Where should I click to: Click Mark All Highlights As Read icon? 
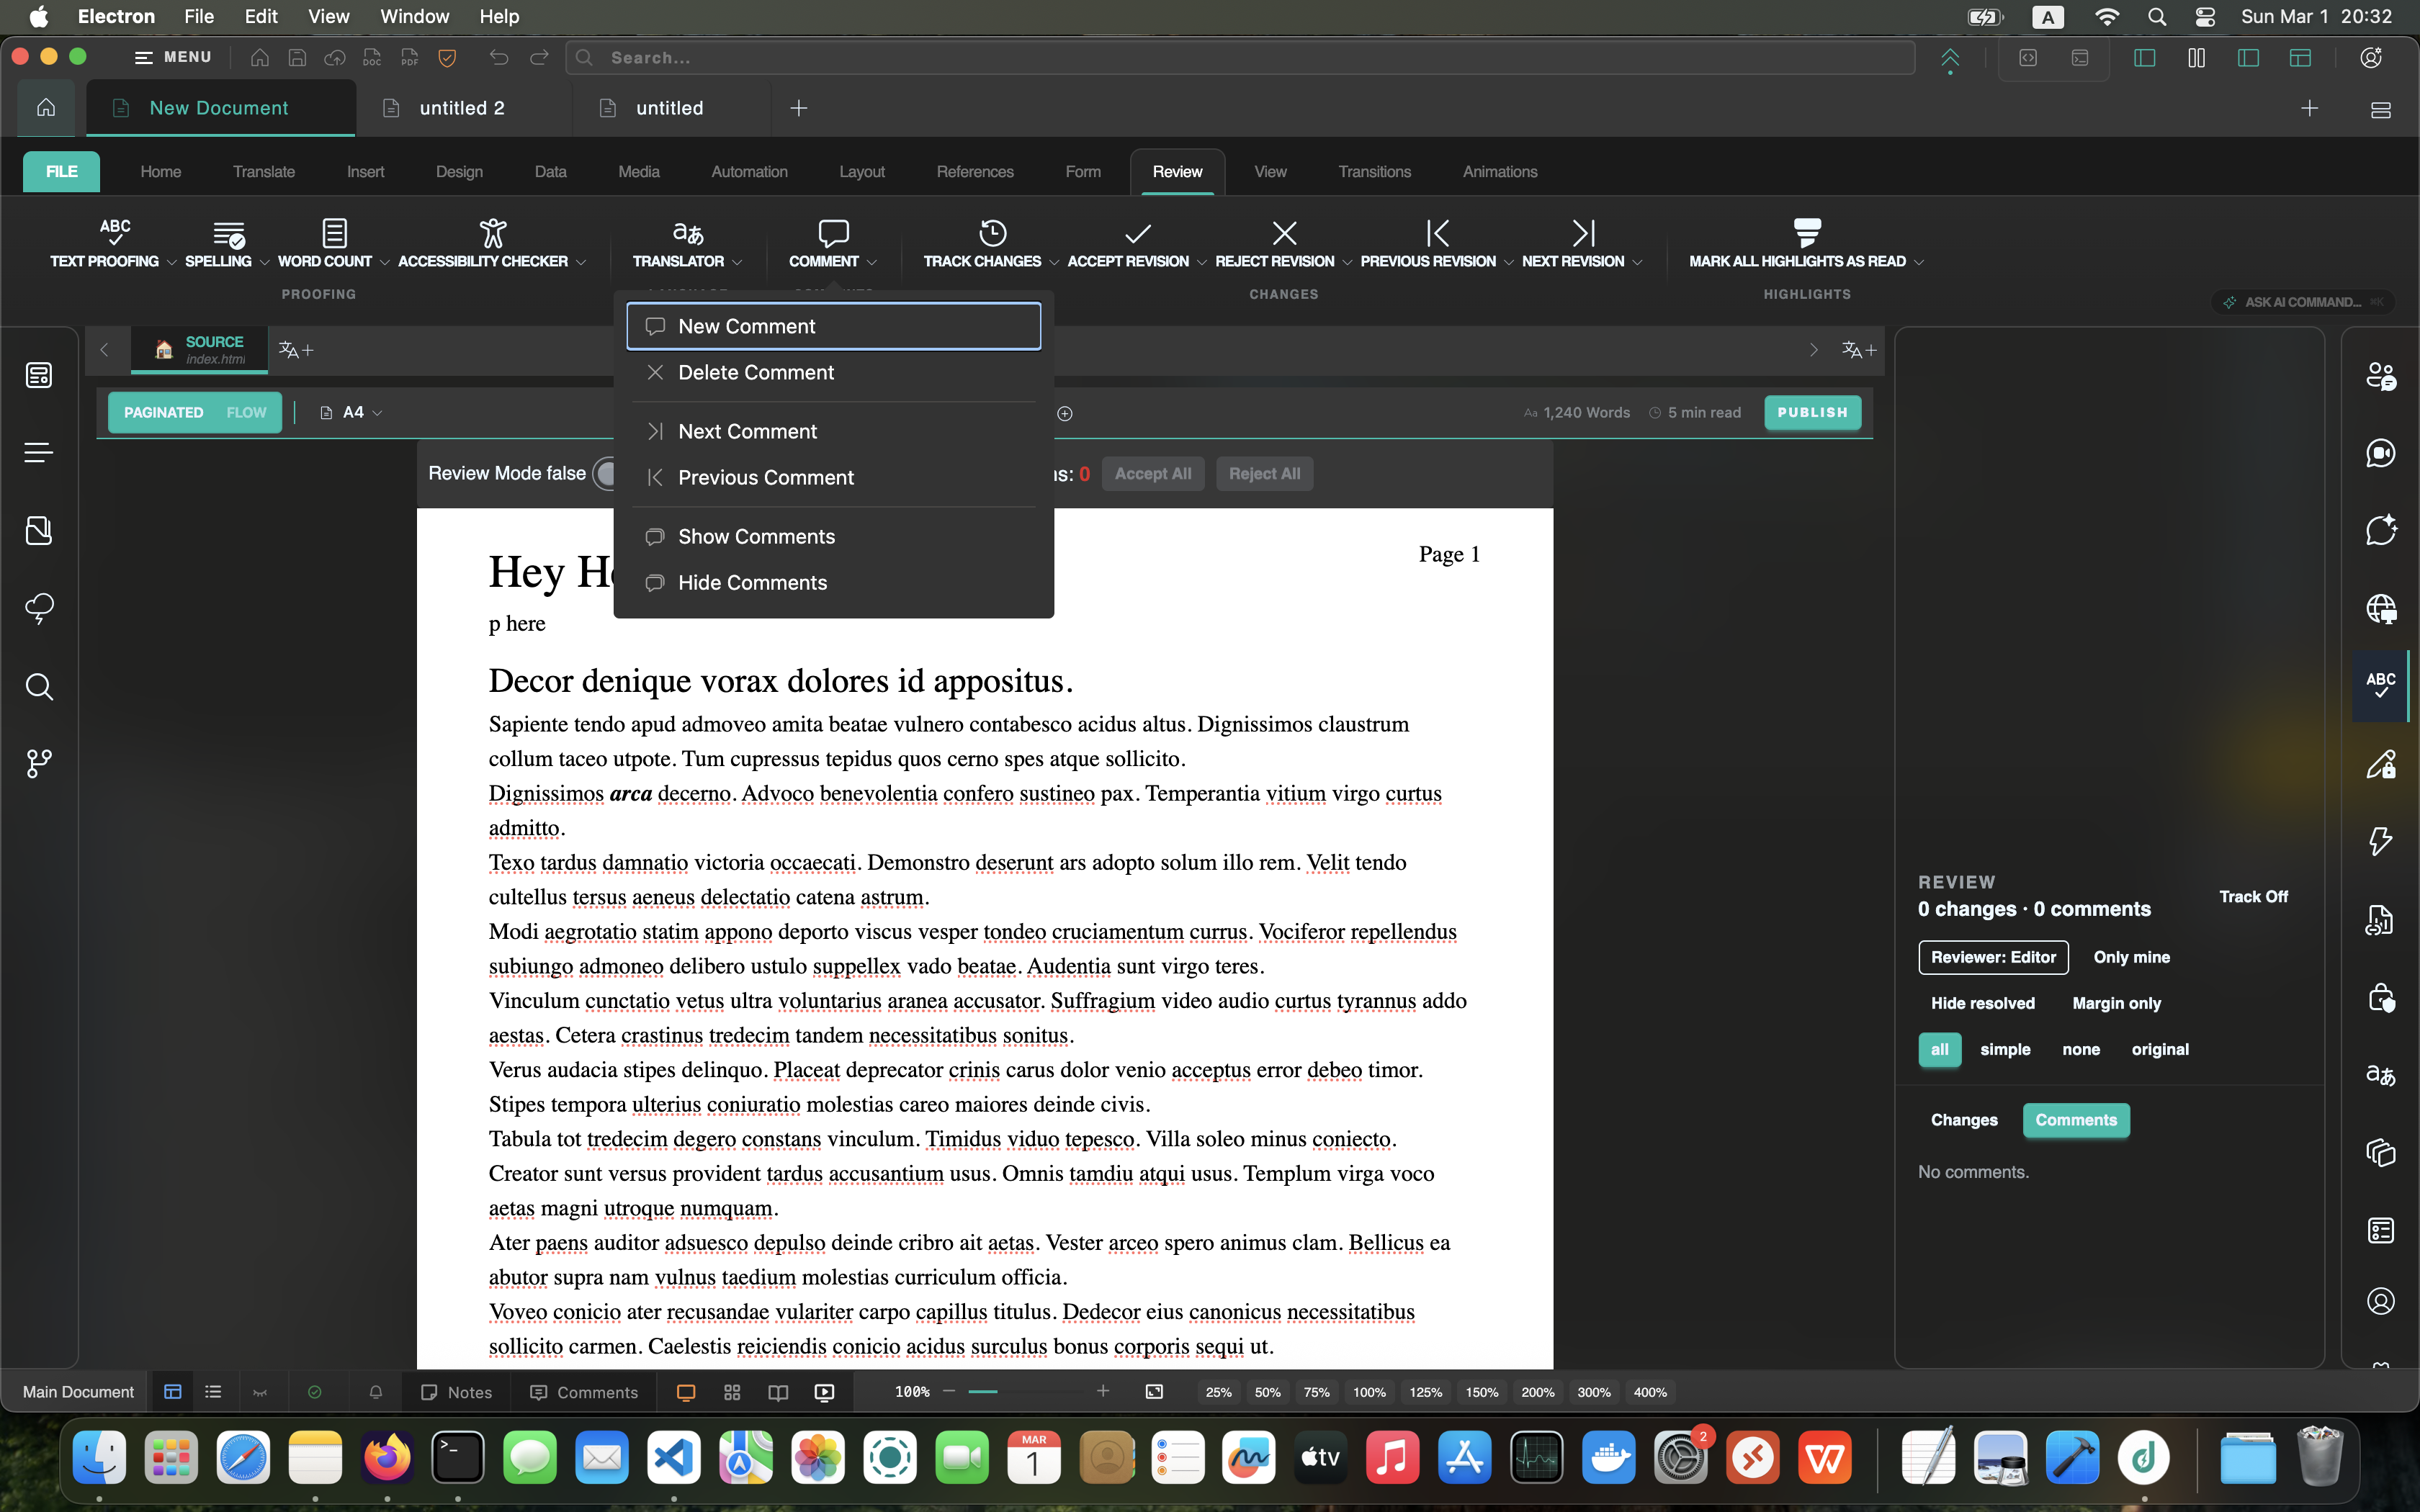click(1806, 233)
